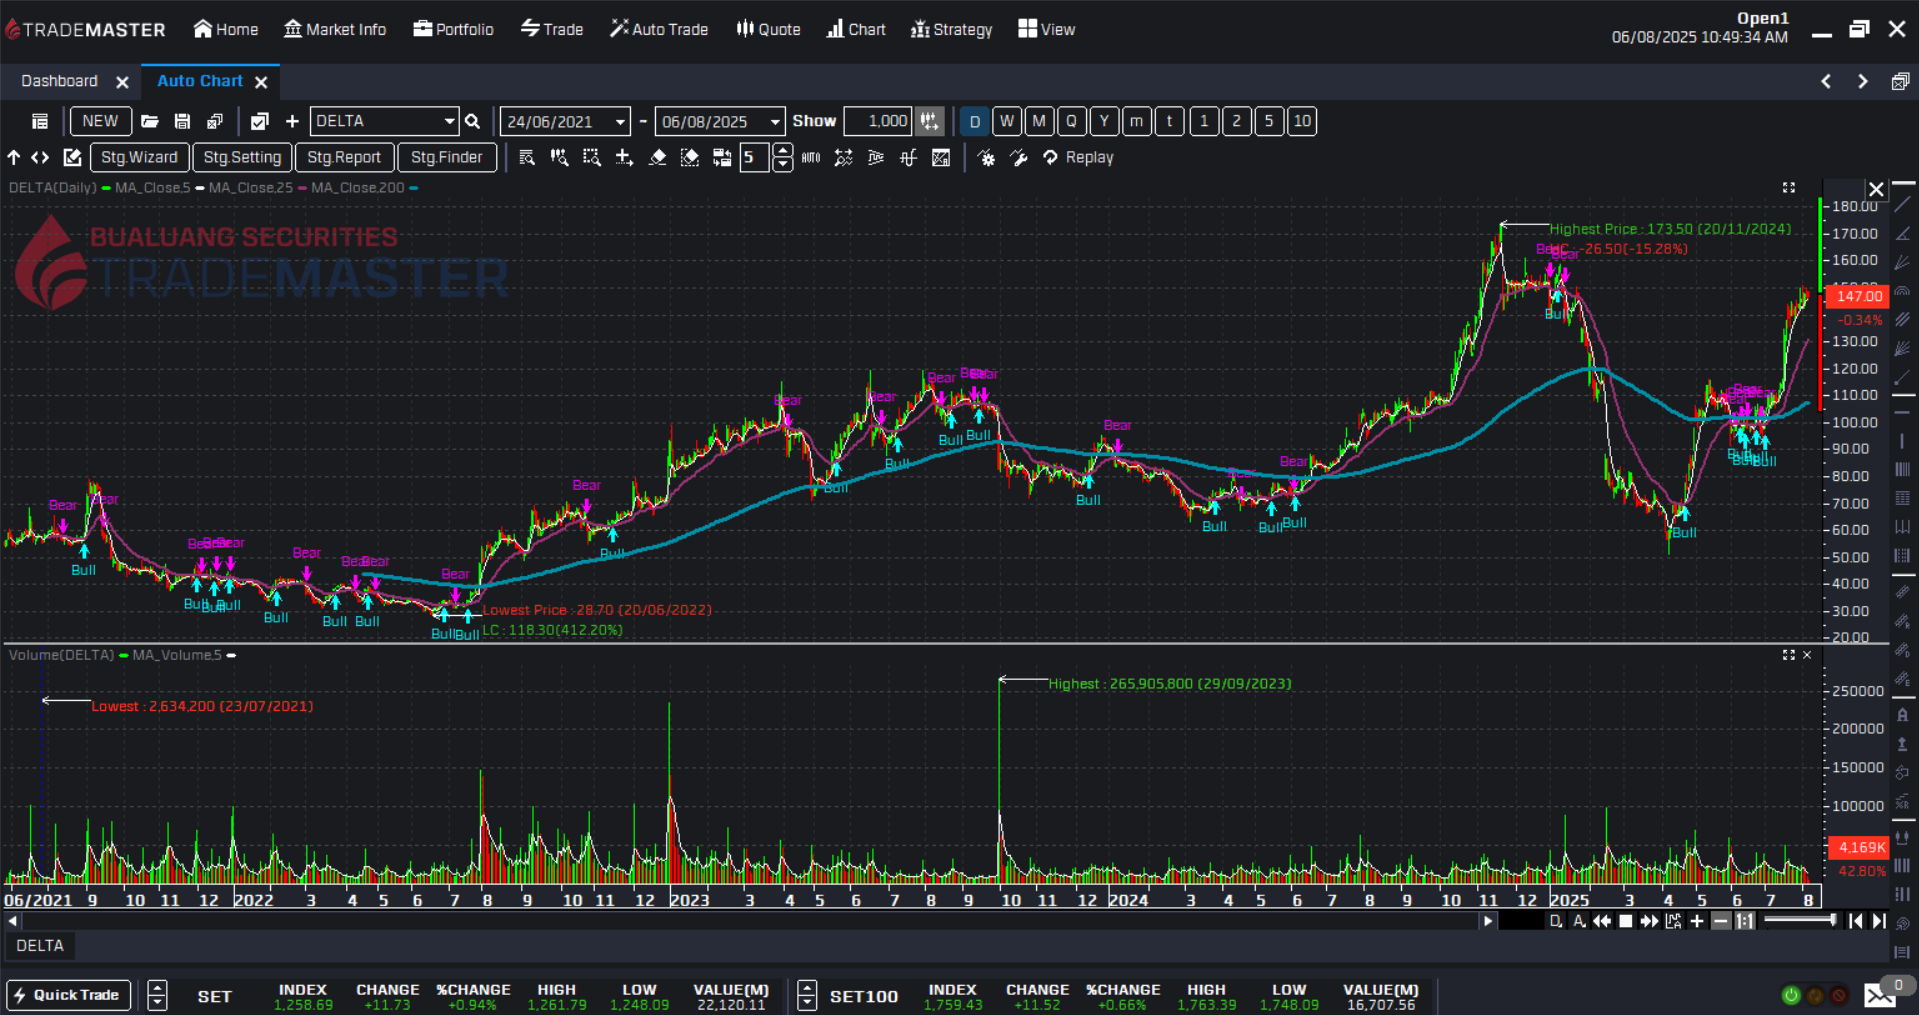This screenshot has width=1919, height=1015.
Task: Toggle the Daily 'D' timeframe button
Action: point(974,121)
